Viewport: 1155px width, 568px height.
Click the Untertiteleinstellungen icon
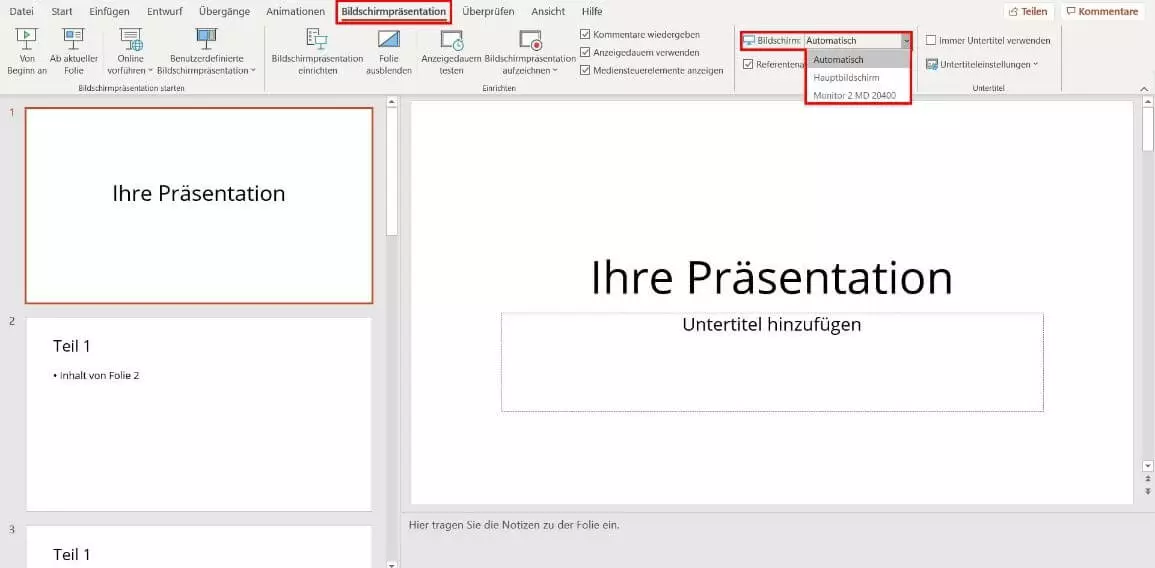click(932, 64)
